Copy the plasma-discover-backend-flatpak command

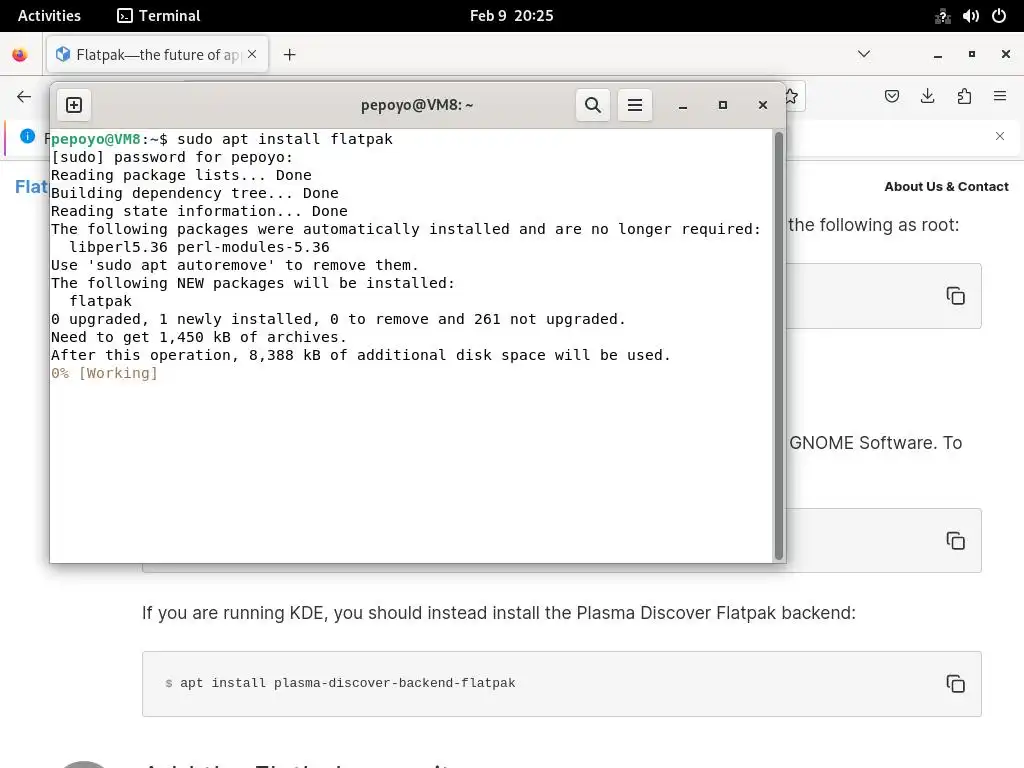955,684
